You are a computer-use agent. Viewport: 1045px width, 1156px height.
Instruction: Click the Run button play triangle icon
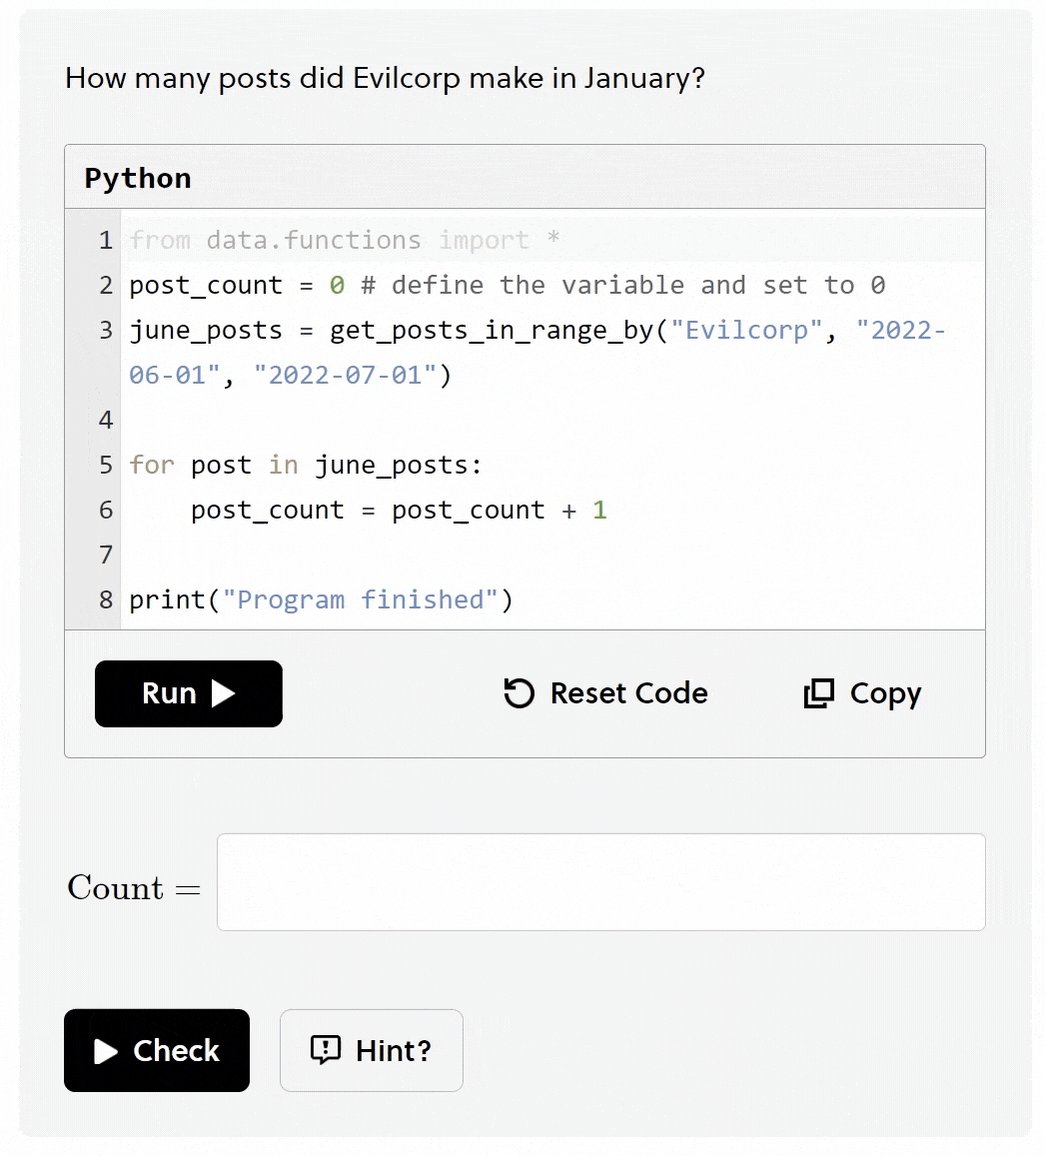(x=223, y=694)
